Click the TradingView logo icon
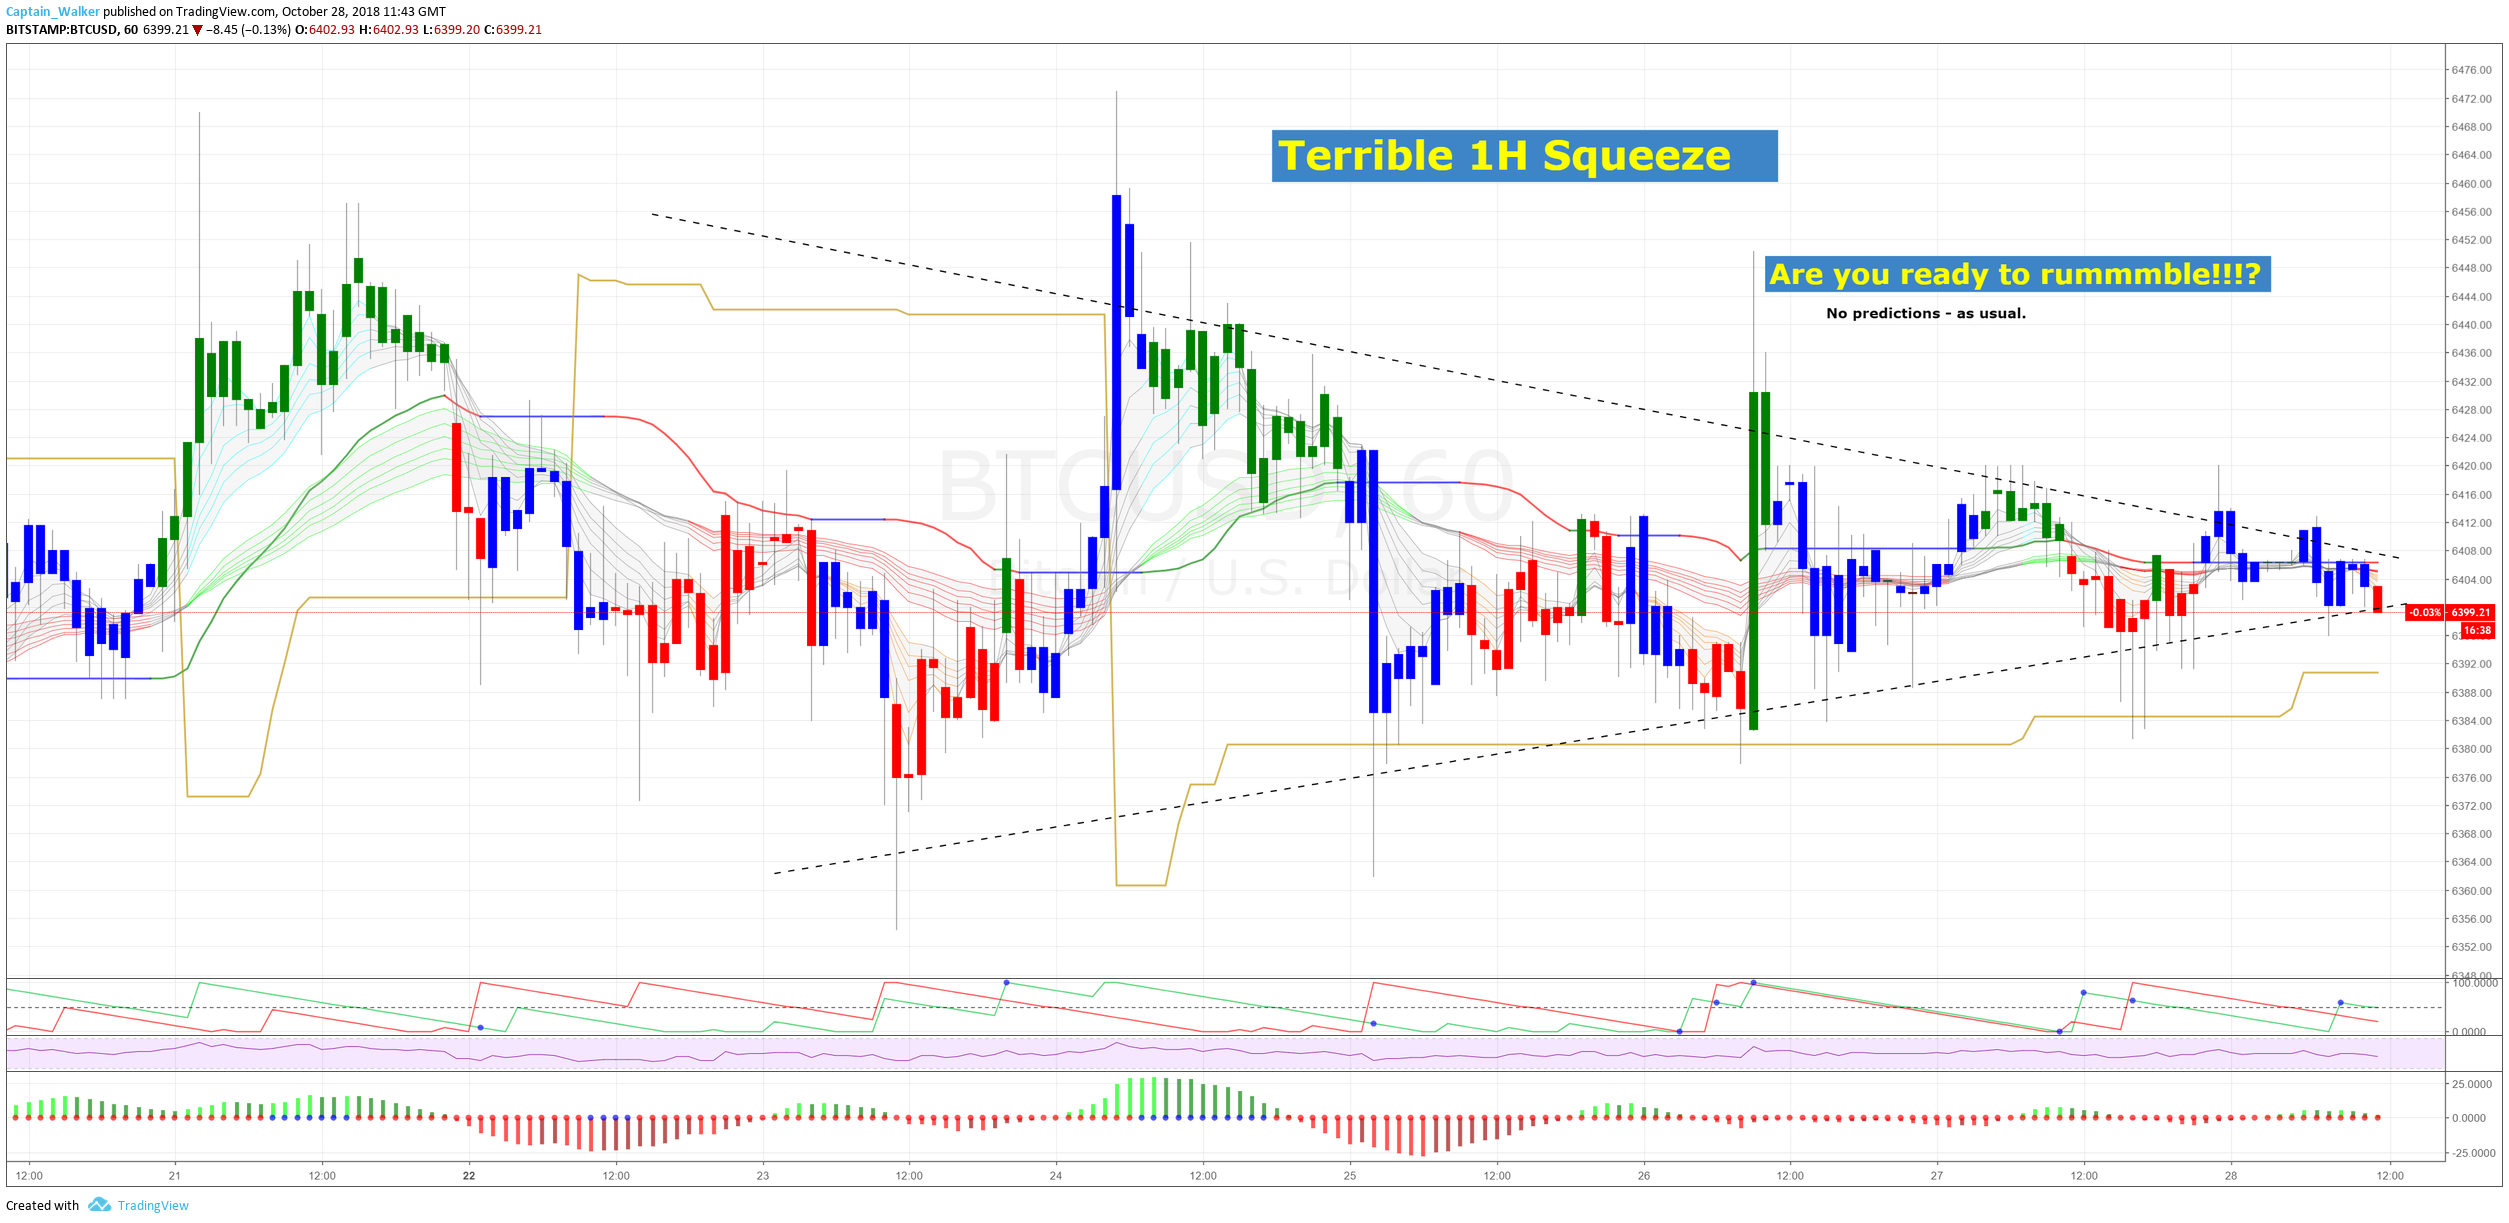Image resolution: width=2509 pixels, height=1223 pixels. pos(99,1205)
